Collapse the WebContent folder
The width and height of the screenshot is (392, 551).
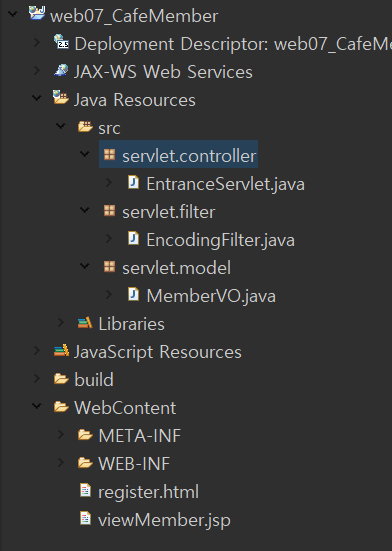coord(37,406)
